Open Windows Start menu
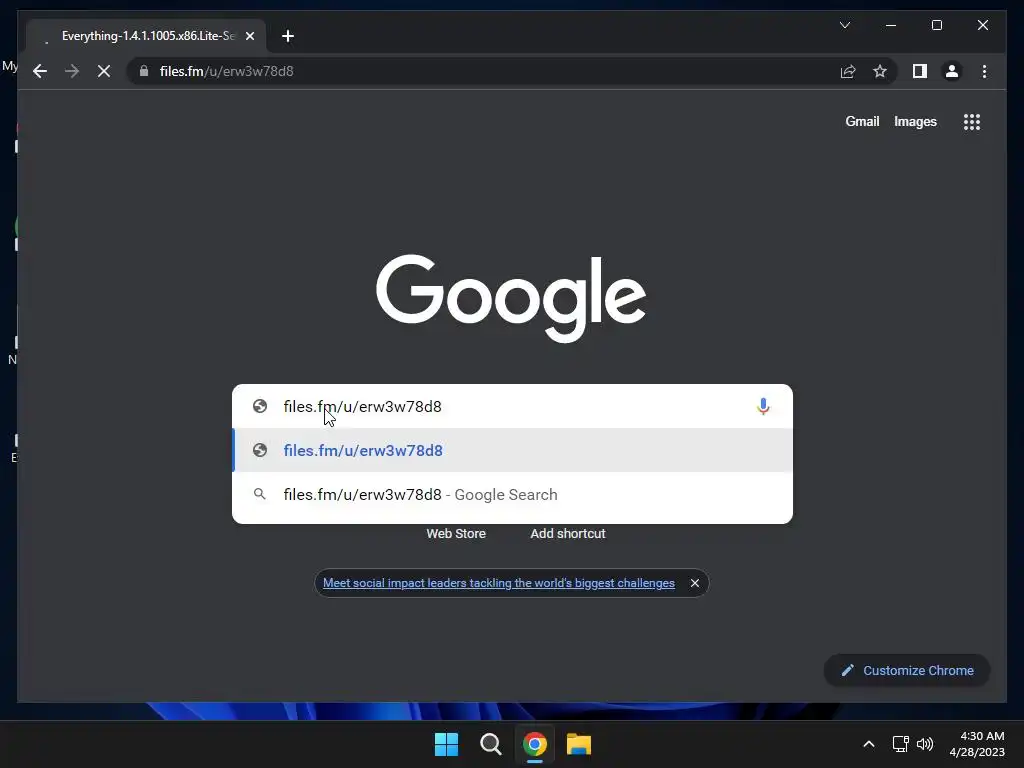Screen dimensions: 1024x768 447,744
